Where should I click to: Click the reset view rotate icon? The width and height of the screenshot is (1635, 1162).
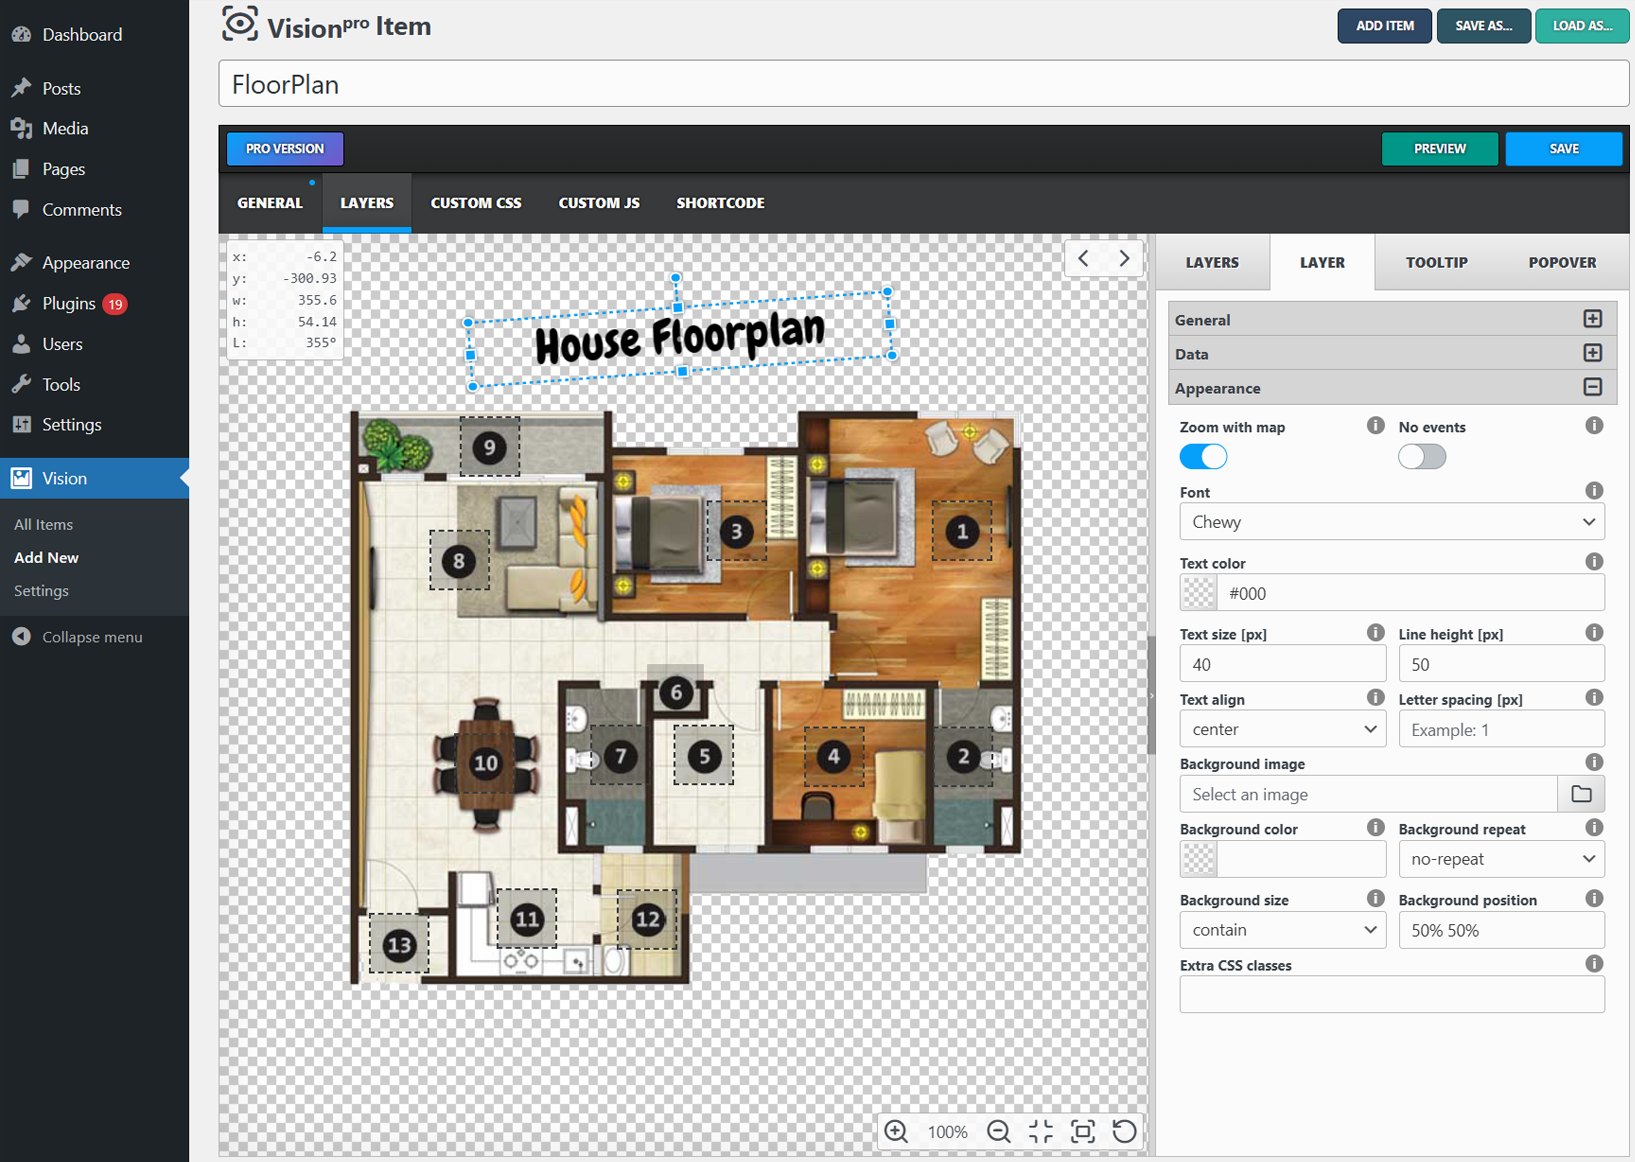pyautogui.click(x=1125, y=1131)
